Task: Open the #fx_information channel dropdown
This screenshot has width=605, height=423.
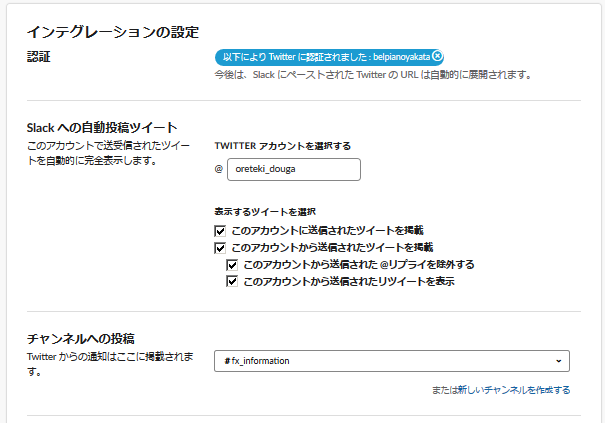Action: (x=392, y=361)
